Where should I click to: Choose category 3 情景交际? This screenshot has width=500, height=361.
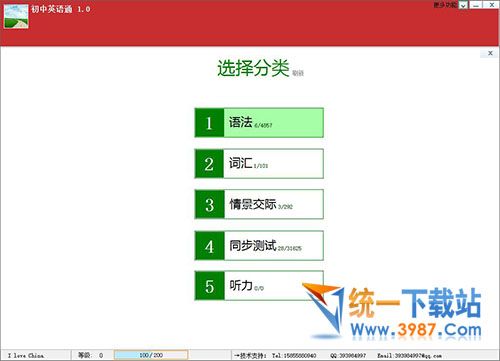[x=259, y=204]
